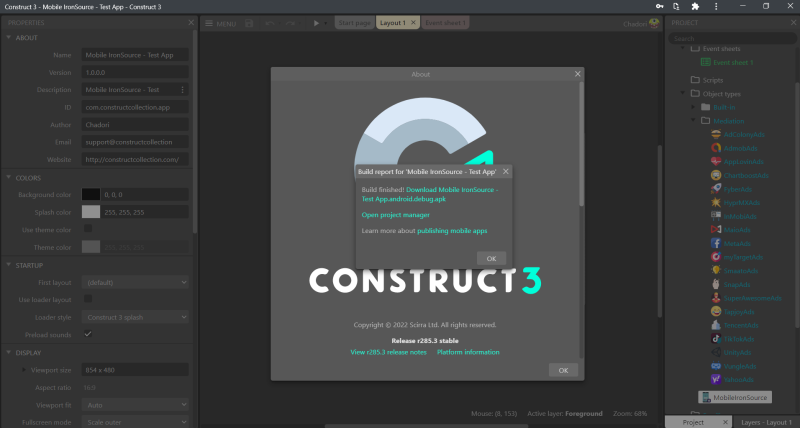Click the TapjoyAds object icon
800x428 pixels.
point(716,311)
